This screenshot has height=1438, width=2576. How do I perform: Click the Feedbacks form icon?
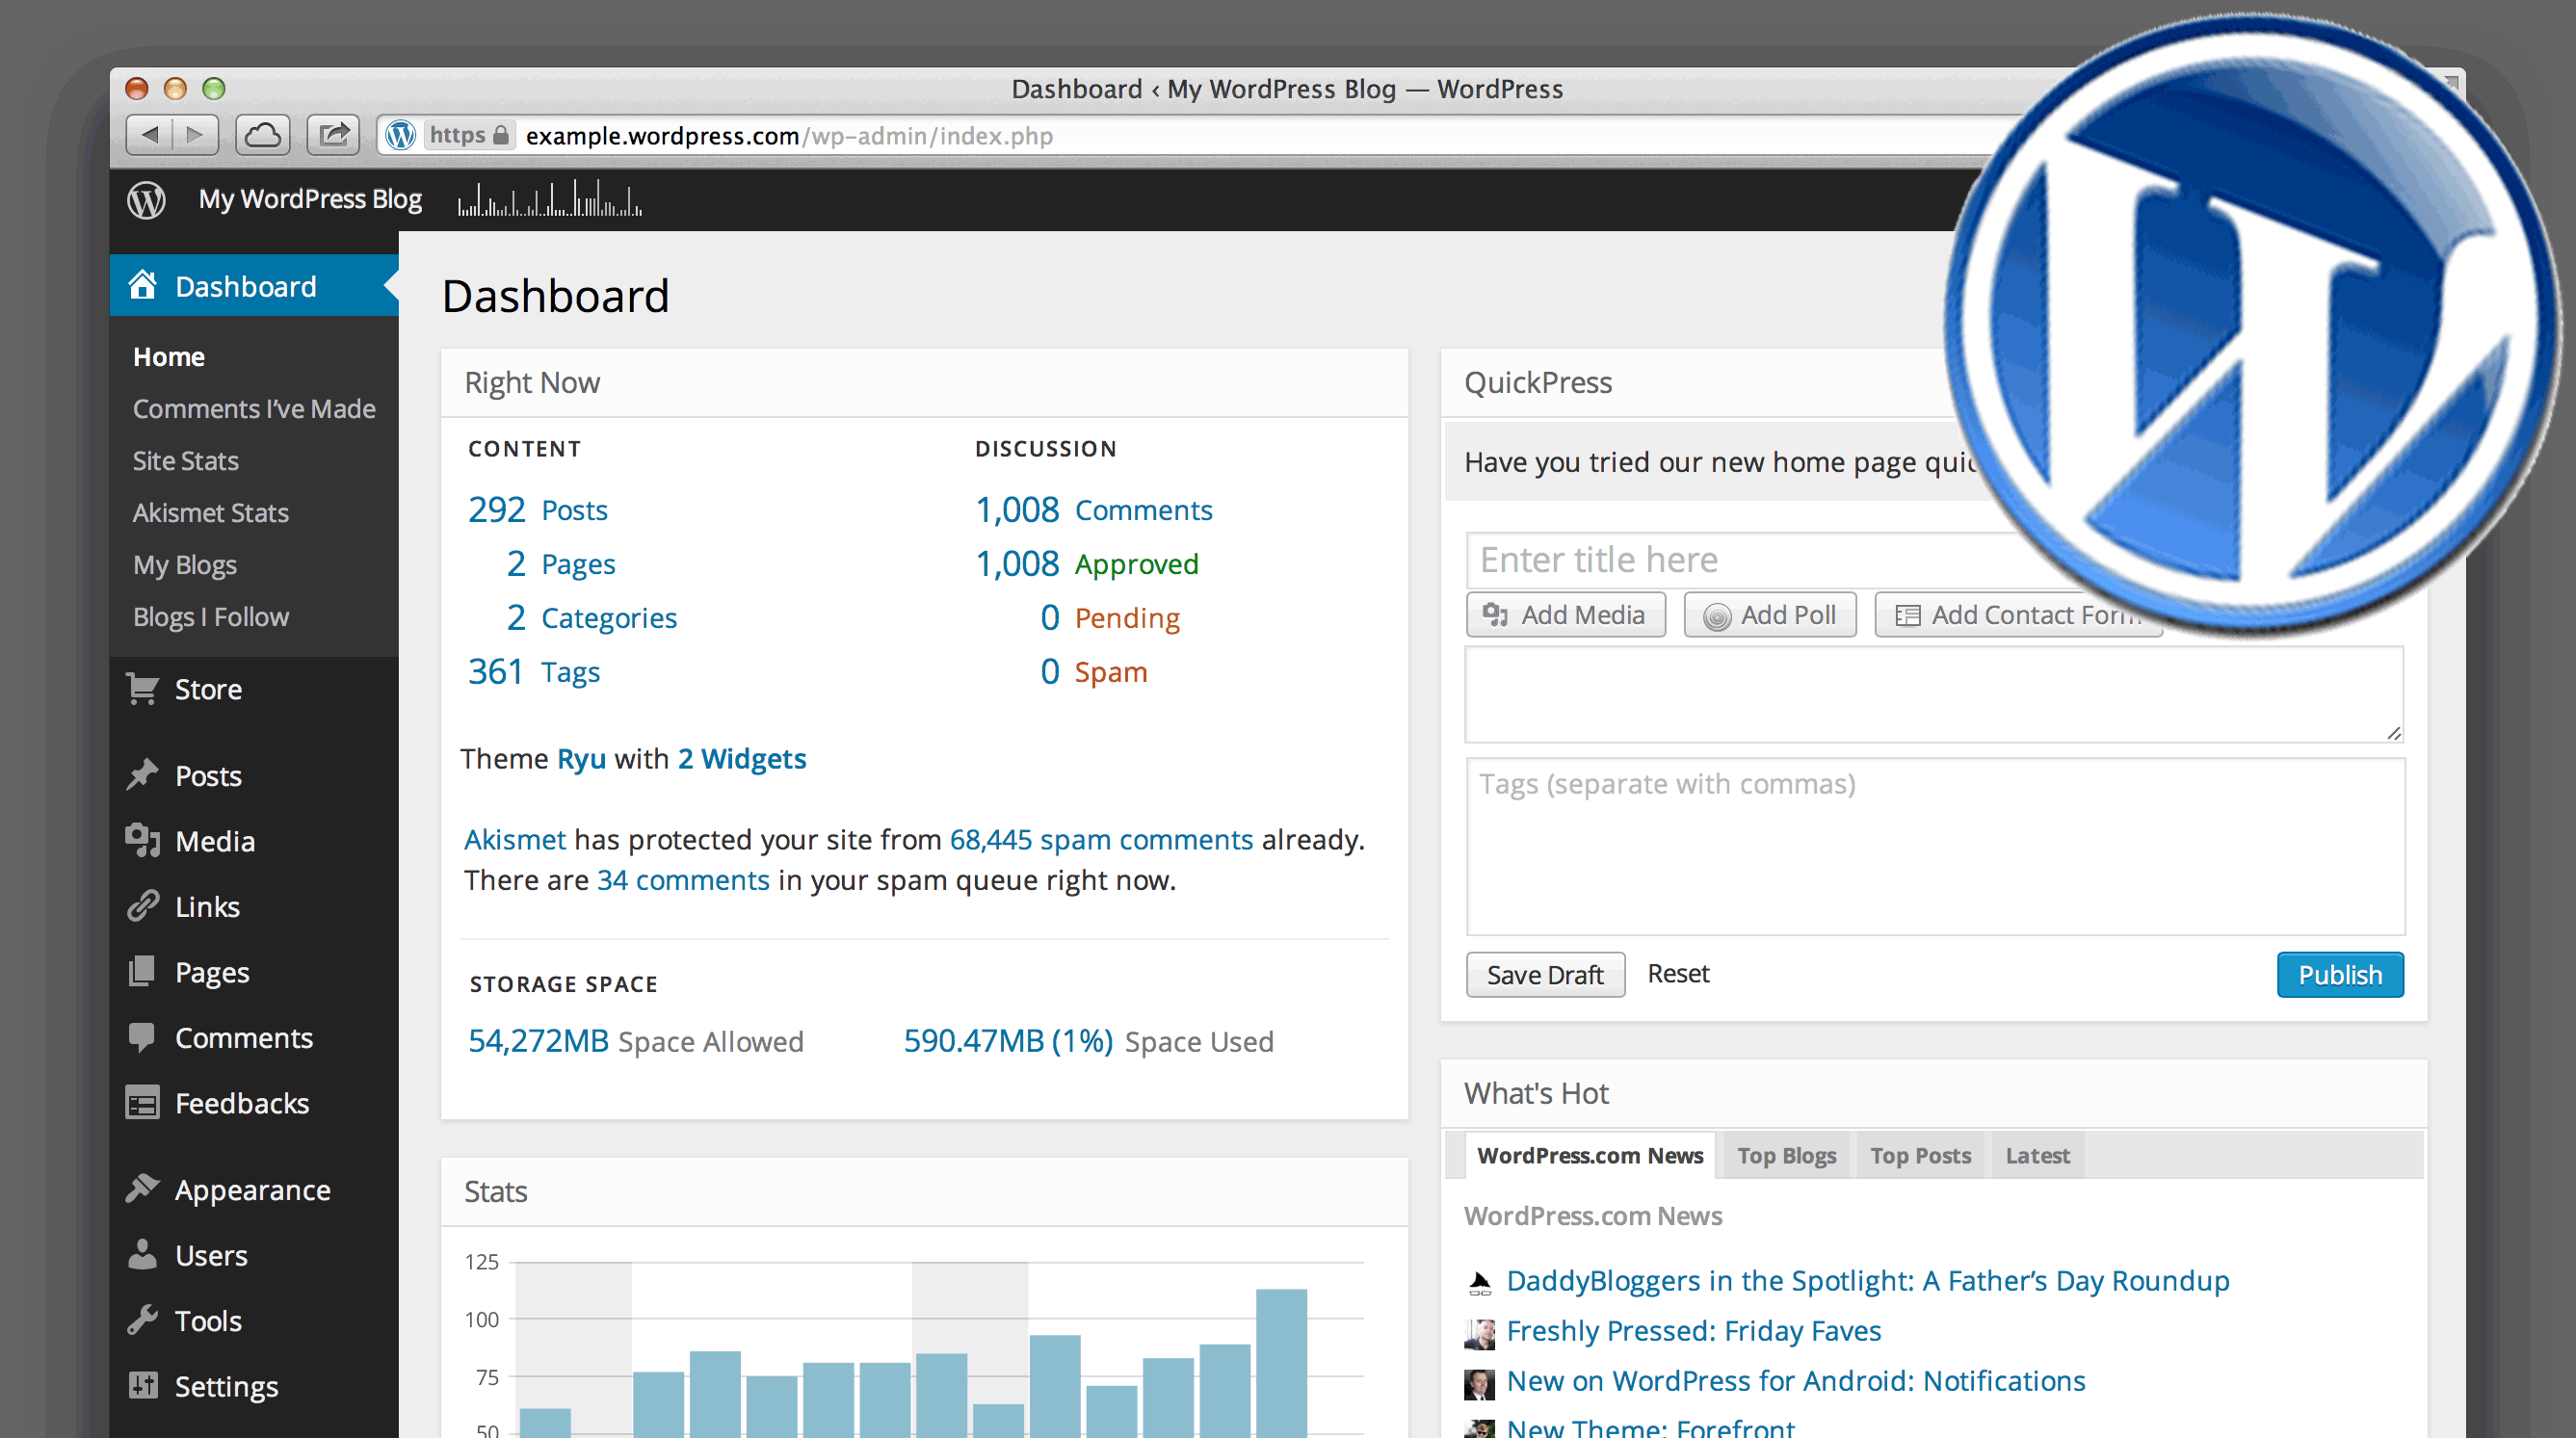[142, 1103]
